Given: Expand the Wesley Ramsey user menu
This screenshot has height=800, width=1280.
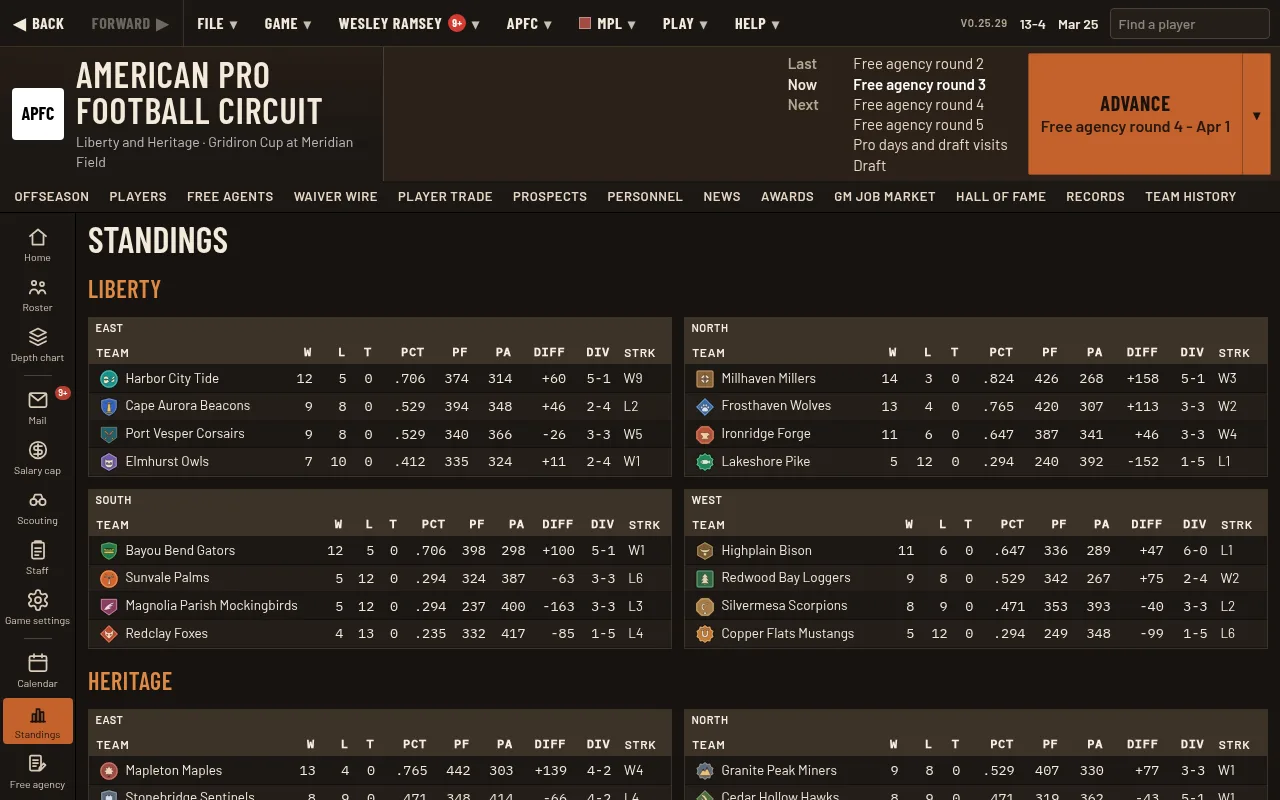Looking at the screenshot, I should tap(409, 24).
